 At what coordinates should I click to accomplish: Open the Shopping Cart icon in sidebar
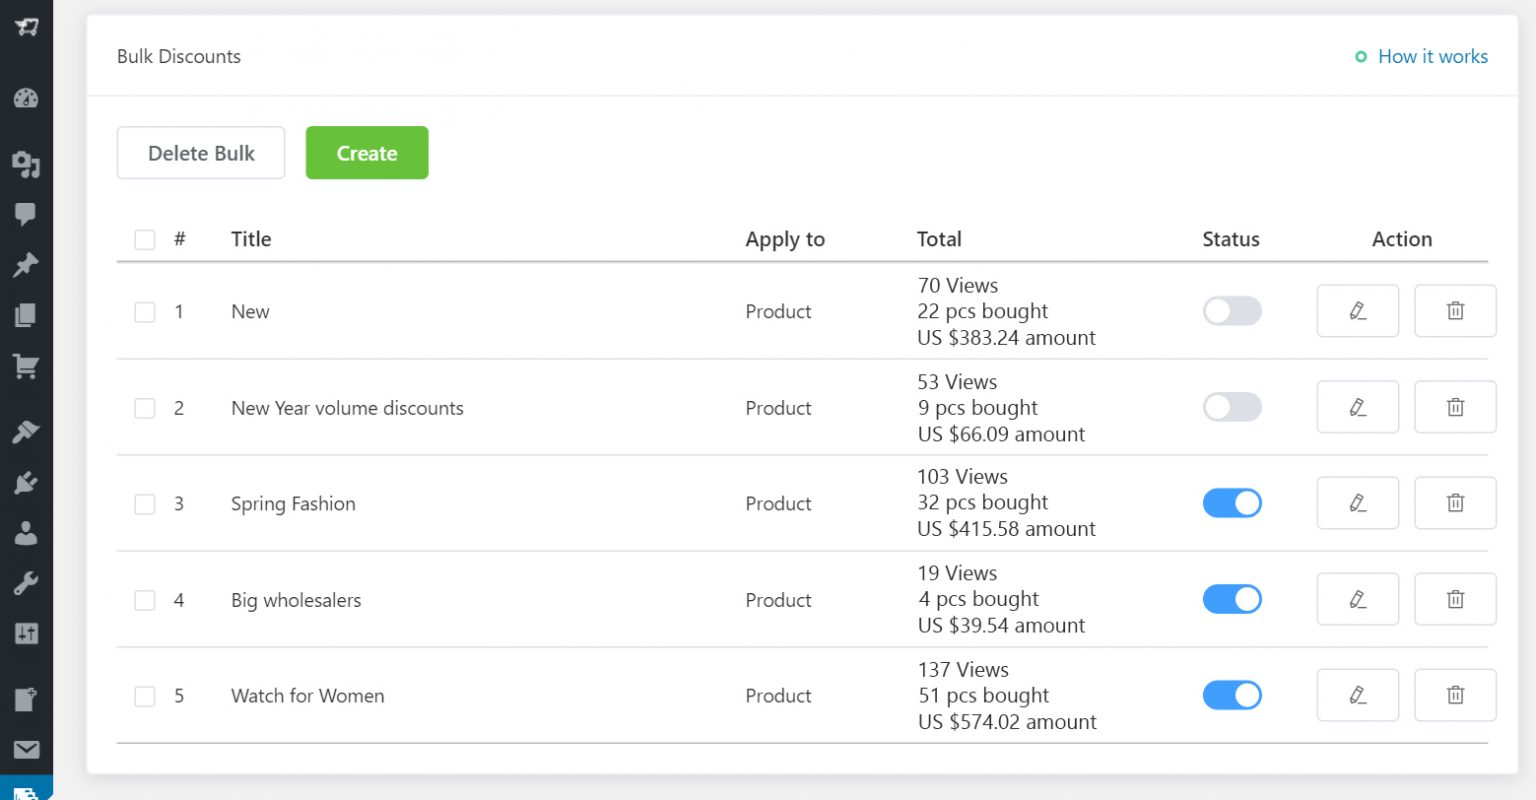(x=25, y=367)
